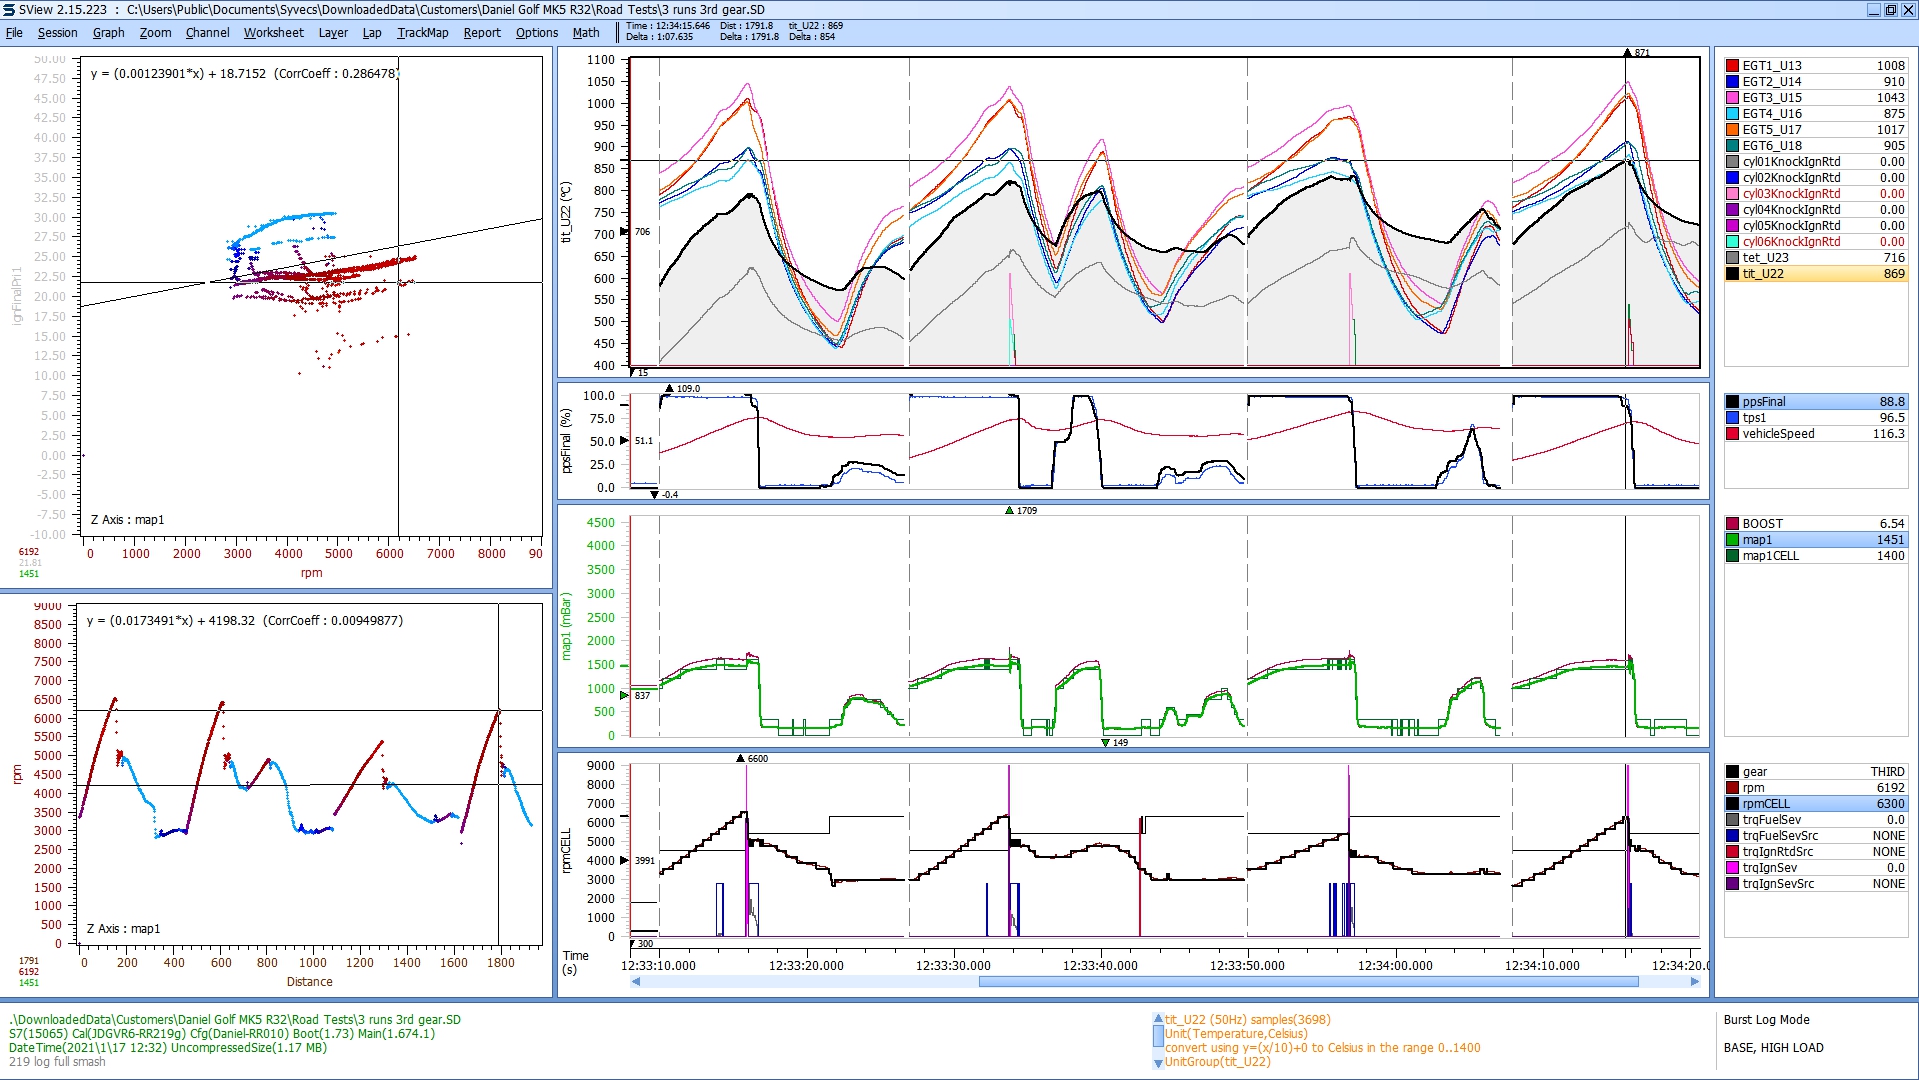
Task: Open the Worksheet menu
Action: [x=273, y=33]
